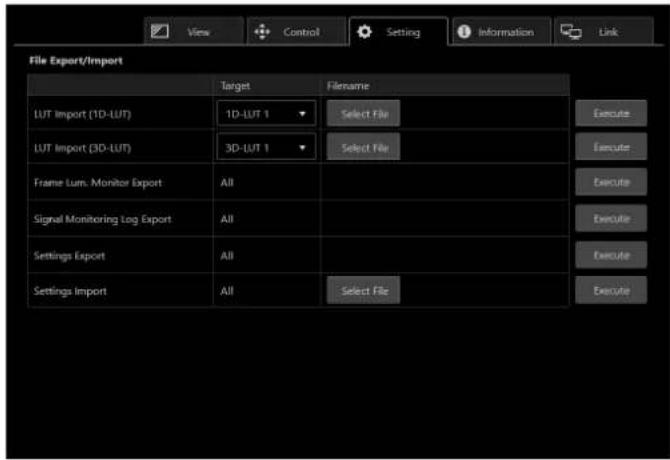Viewport: 670px width, 460px height.
Task: Click the All target for Frame Lum. Monitor Export
Action: 227,183
